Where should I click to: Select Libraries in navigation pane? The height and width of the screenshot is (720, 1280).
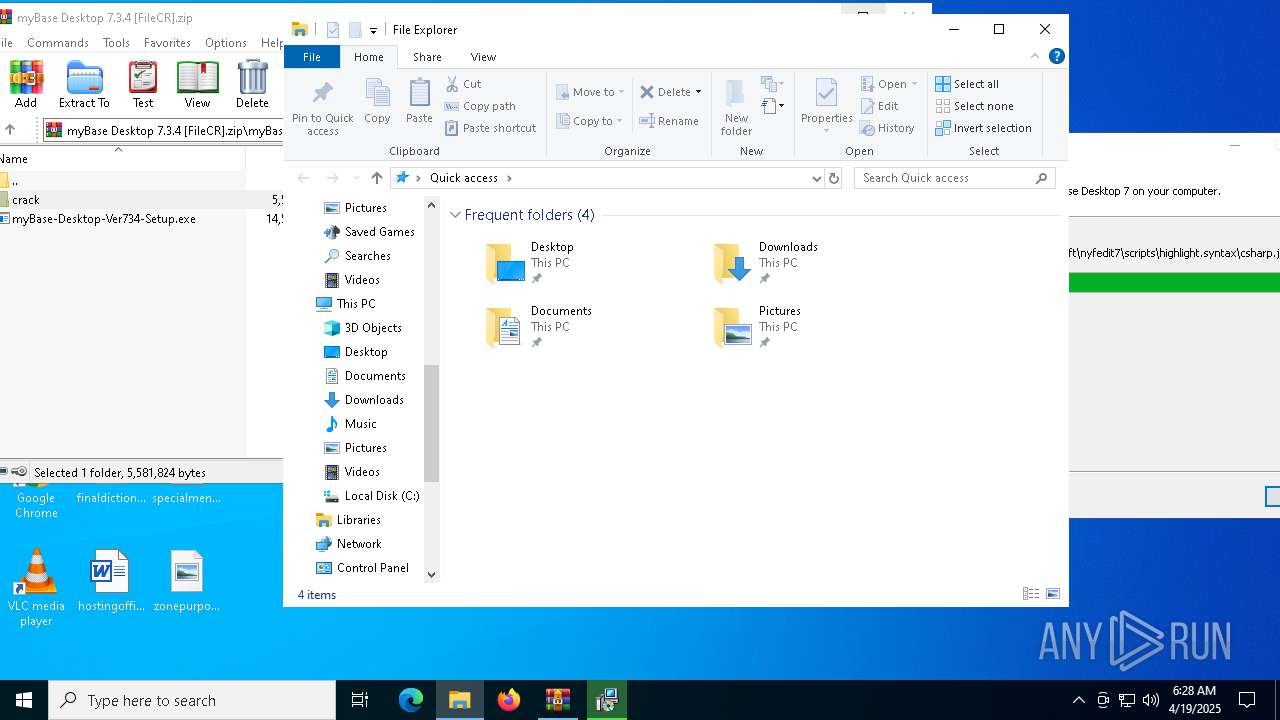point(348,520)
